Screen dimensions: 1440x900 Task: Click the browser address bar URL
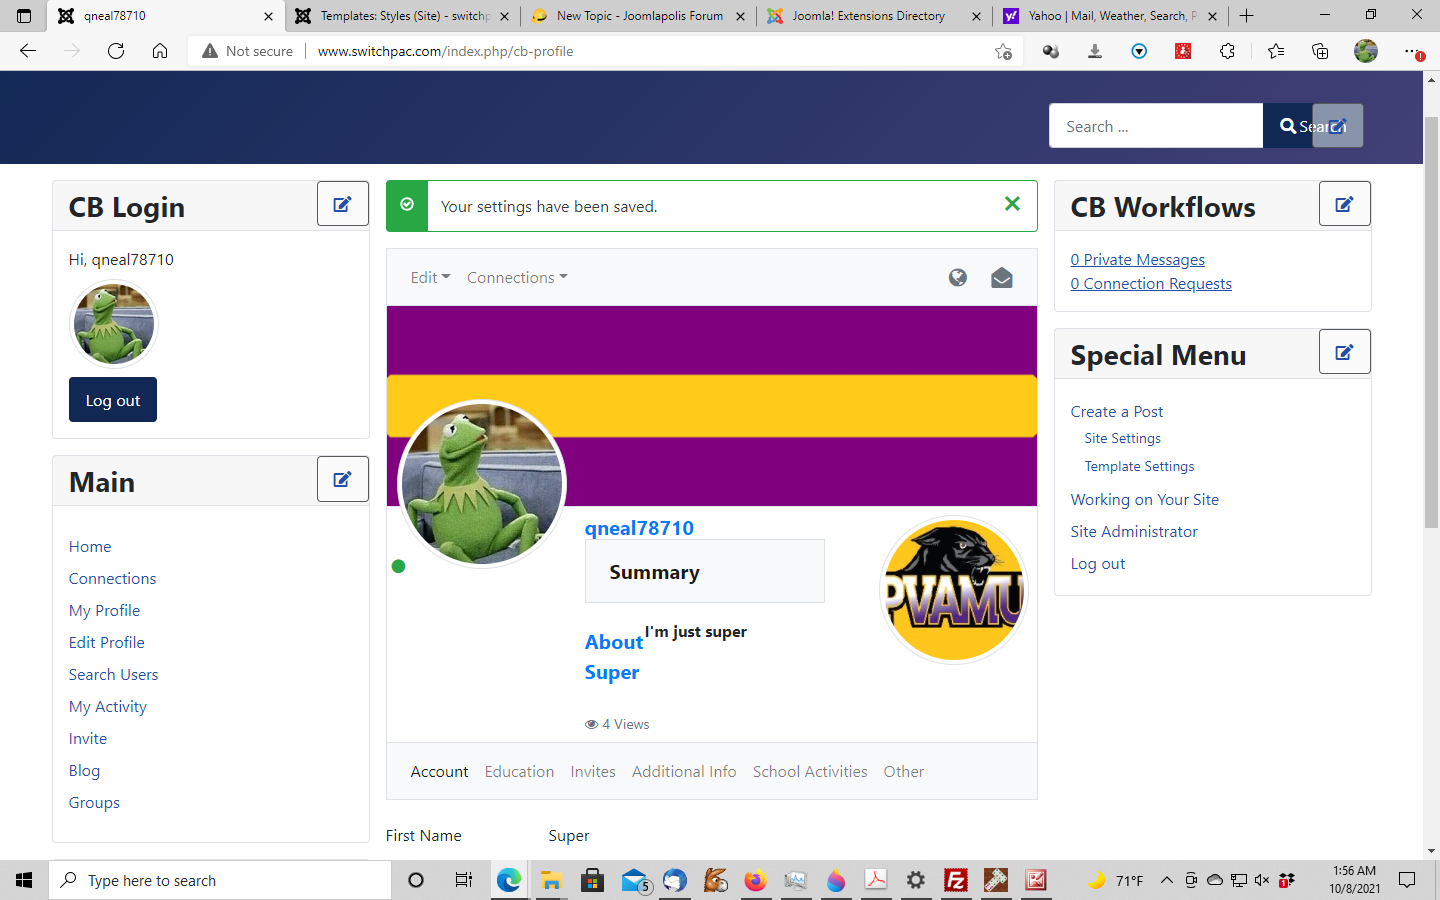pos(445,51)
